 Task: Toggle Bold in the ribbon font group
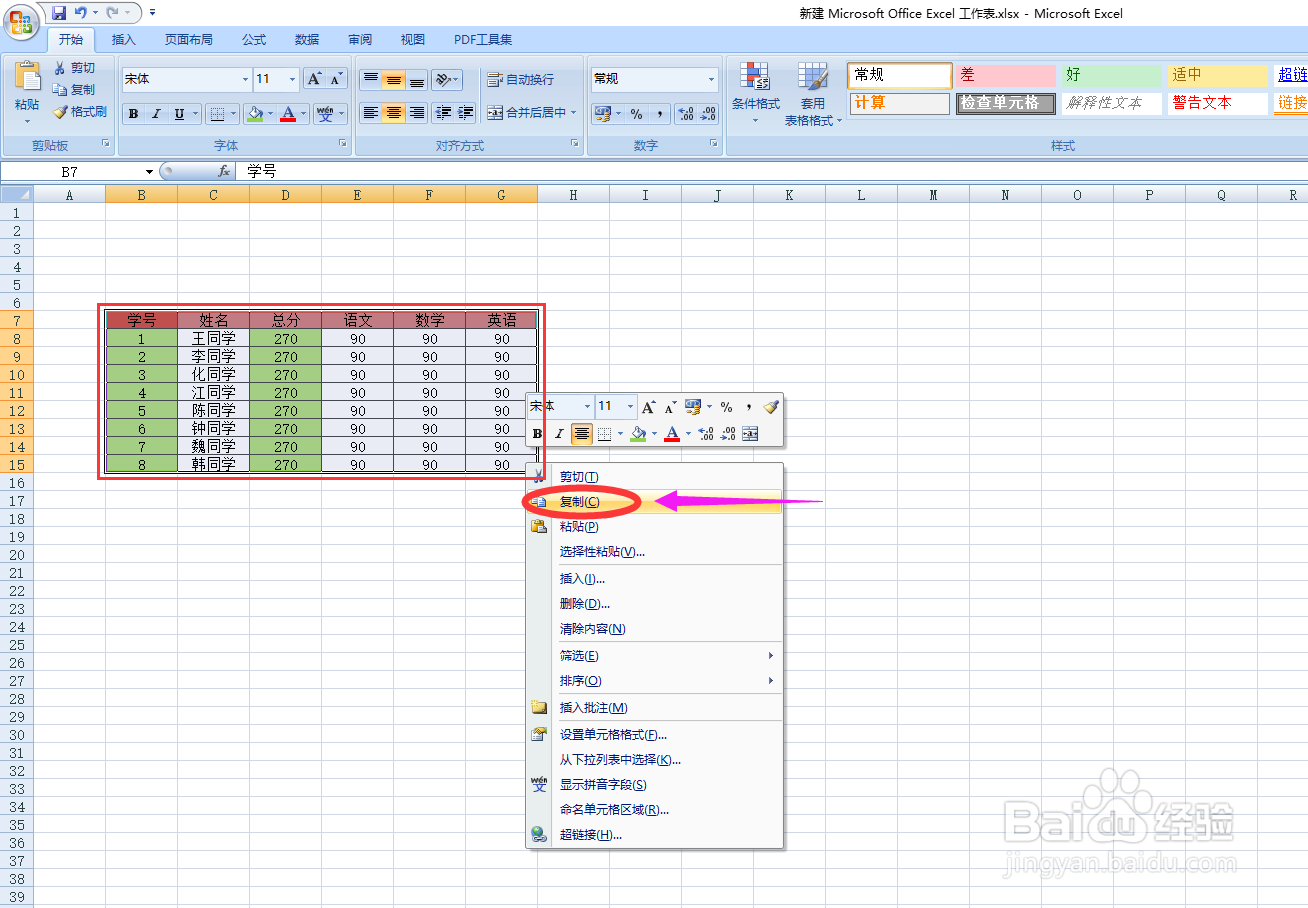click(133, 114)
